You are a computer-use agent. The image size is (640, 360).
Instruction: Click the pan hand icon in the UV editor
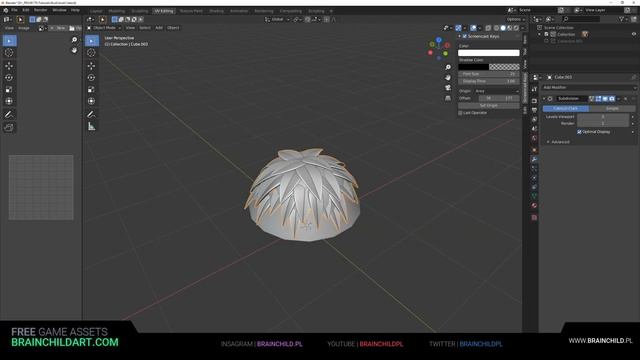74,50
